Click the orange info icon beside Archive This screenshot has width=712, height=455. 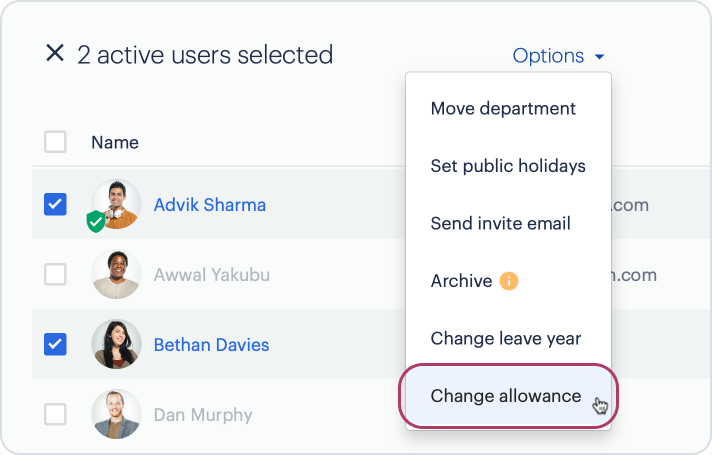coord(509,281)
